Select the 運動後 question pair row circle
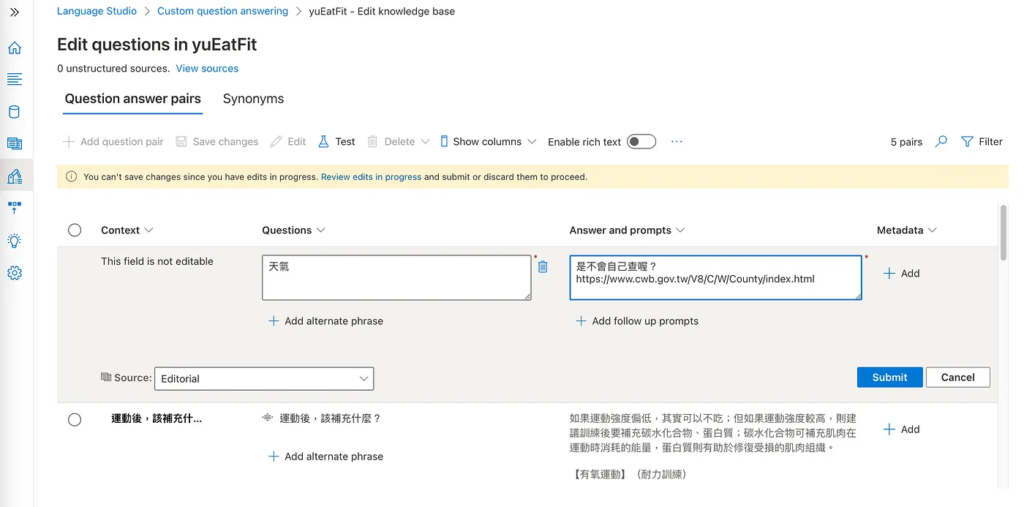This screenshot has height=507, width=1024. (75, 419)
